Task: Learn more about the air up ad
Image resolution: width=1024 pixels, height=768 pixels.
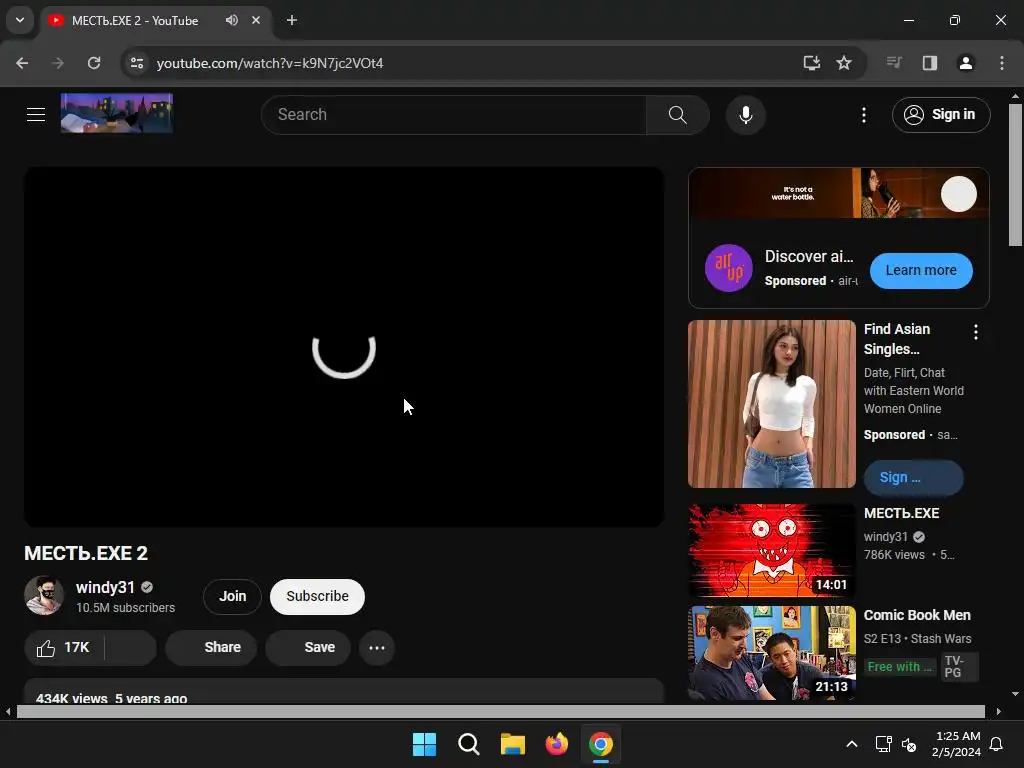Action: (x=921, y=270)
